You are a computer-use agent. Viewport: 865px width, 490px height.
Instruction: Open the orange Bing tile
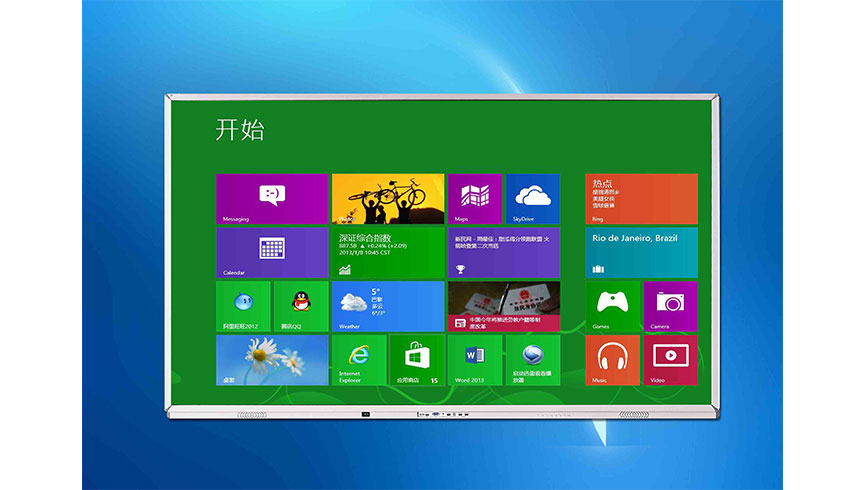point(641,199)
